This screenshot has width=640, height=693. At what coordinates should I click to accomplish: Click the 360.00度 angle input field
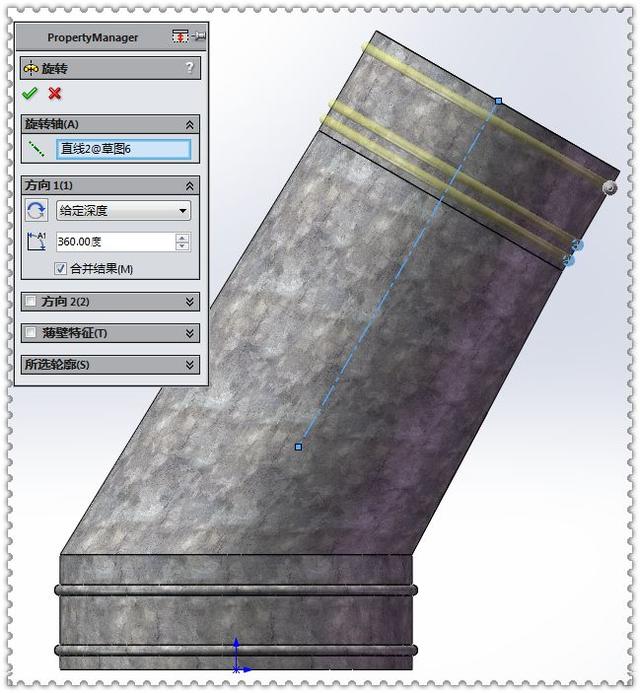116,242
